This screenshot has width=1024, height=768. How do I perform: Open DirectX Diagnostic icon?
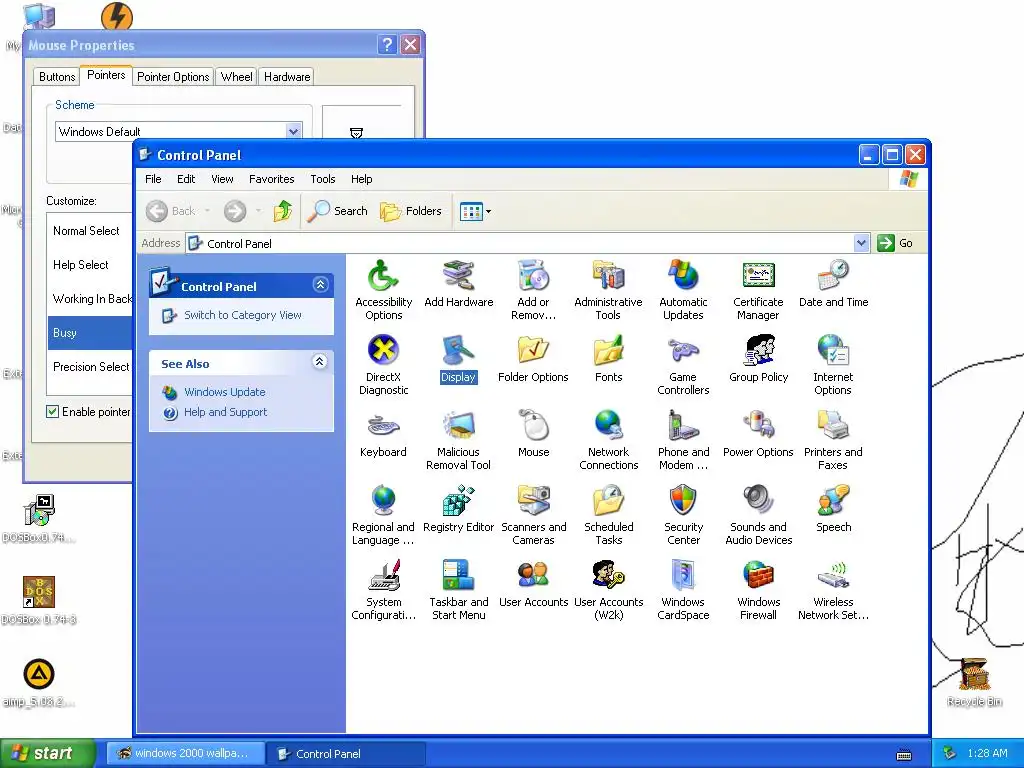tap(383, 365)
